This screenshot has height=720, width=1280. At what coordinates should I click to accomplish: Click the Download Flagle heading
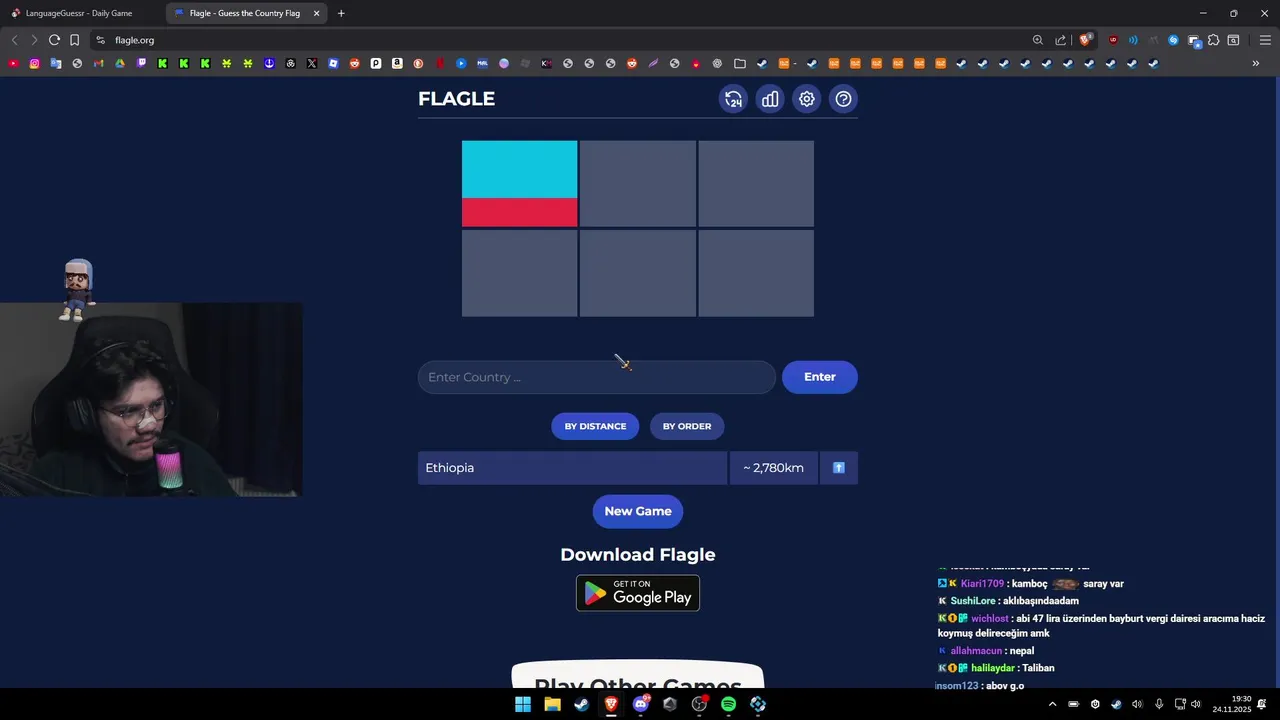coord(638,554)
